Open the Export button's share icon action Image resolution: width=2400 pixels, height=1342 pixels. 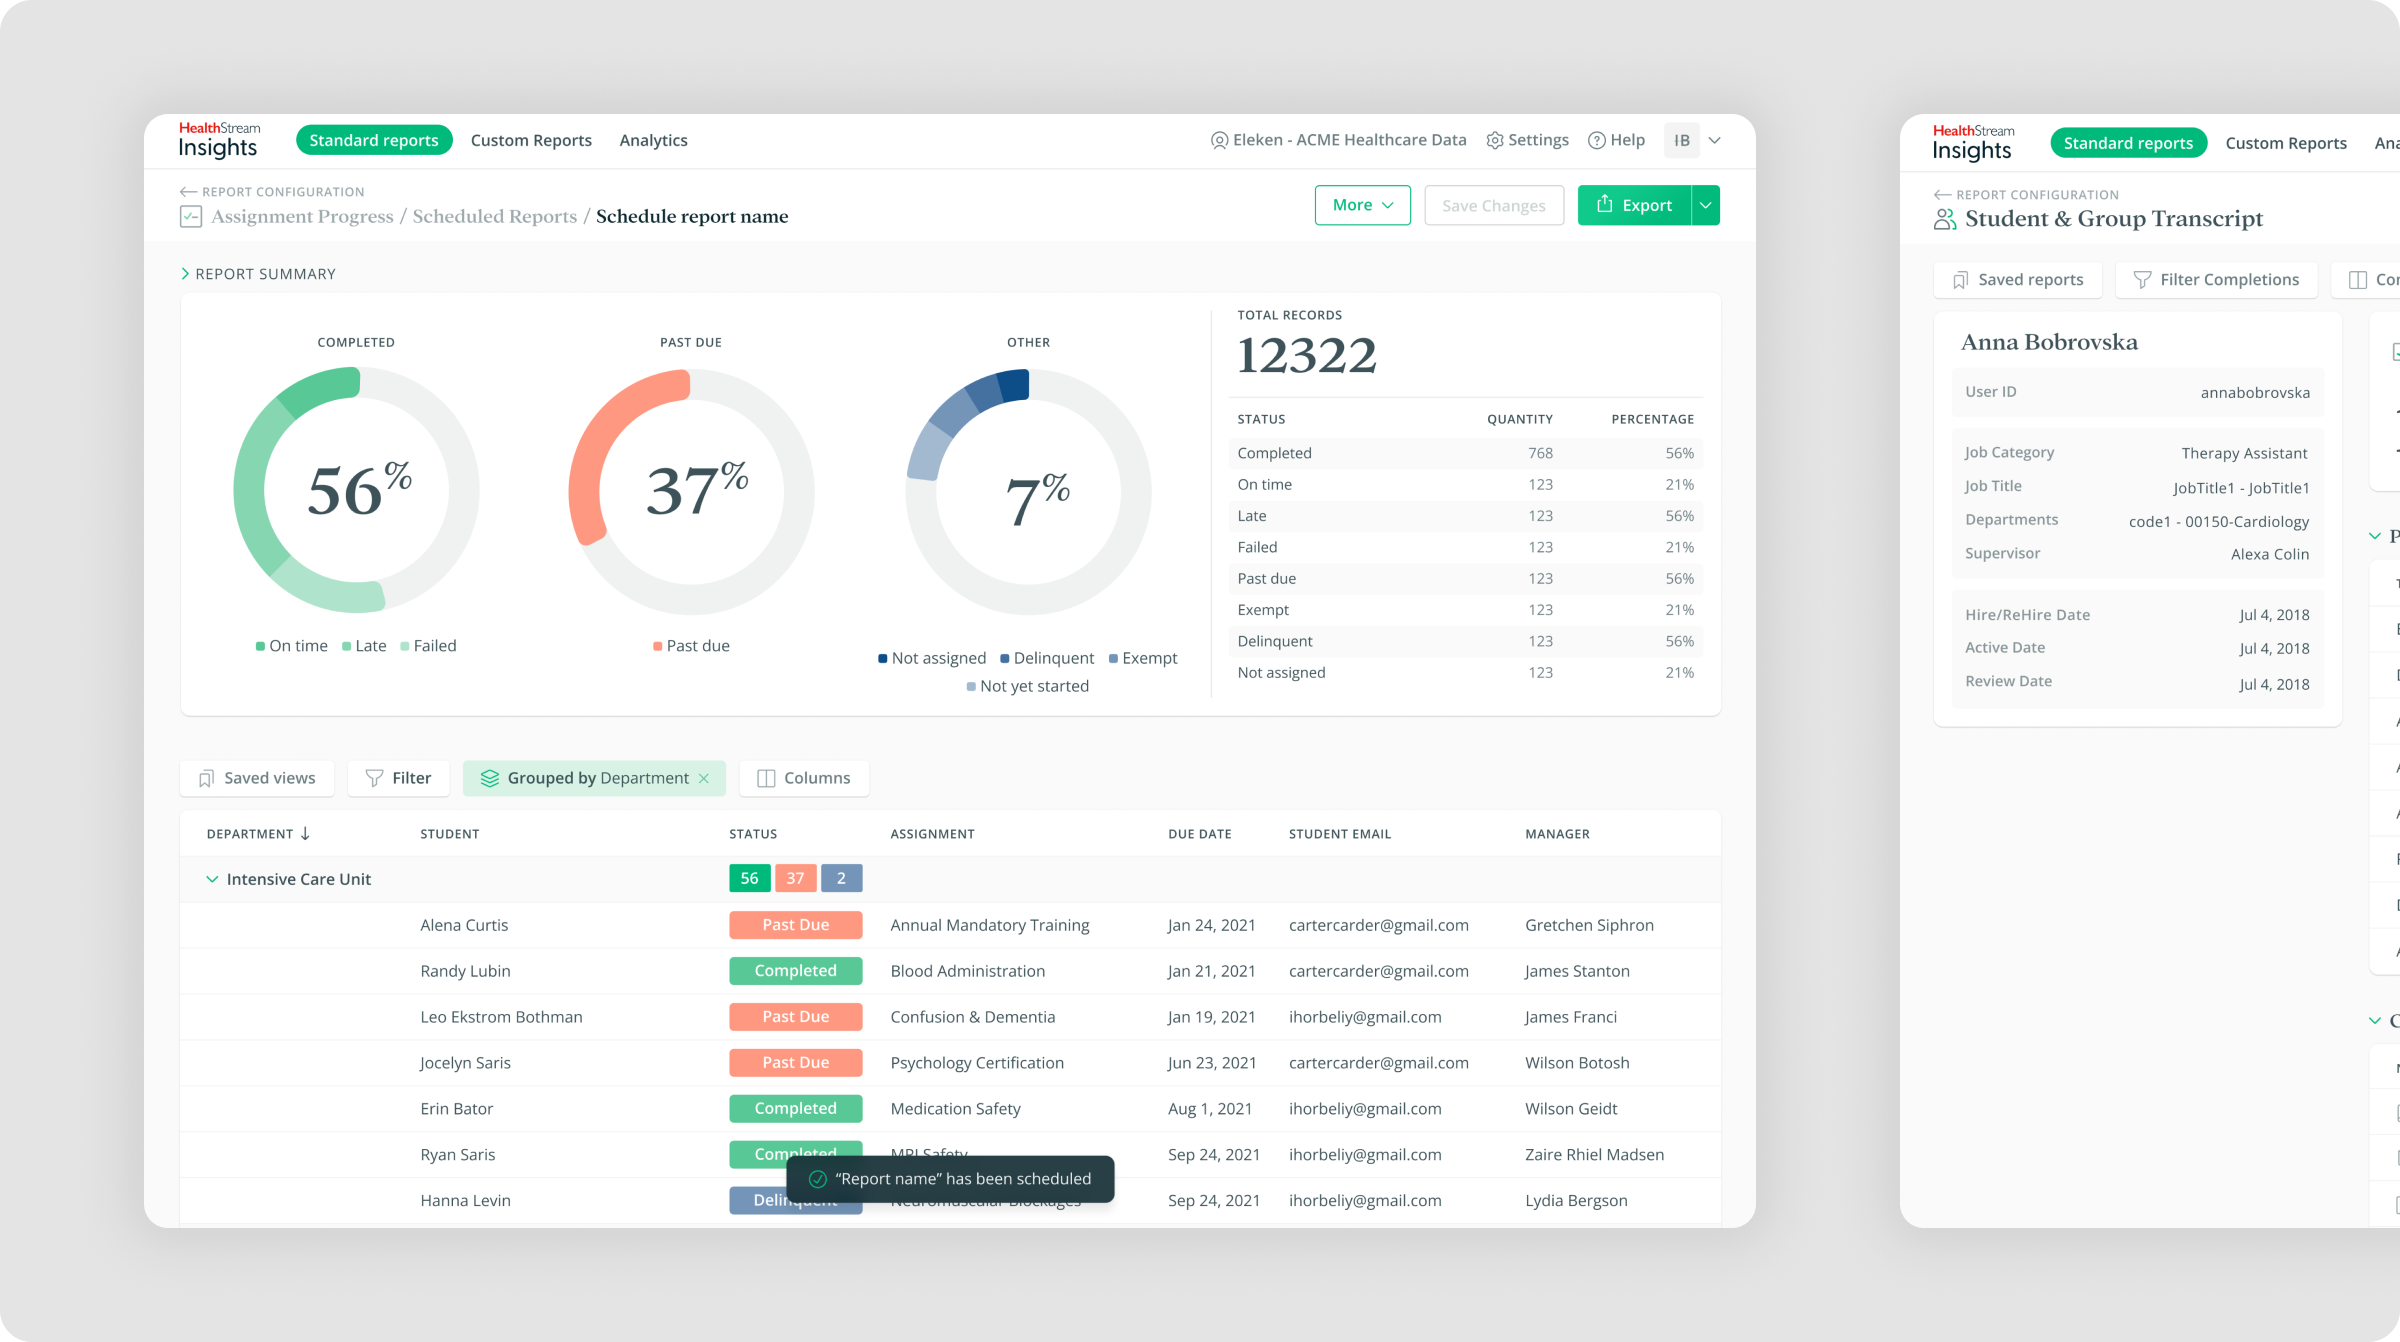click(1605, 204)
